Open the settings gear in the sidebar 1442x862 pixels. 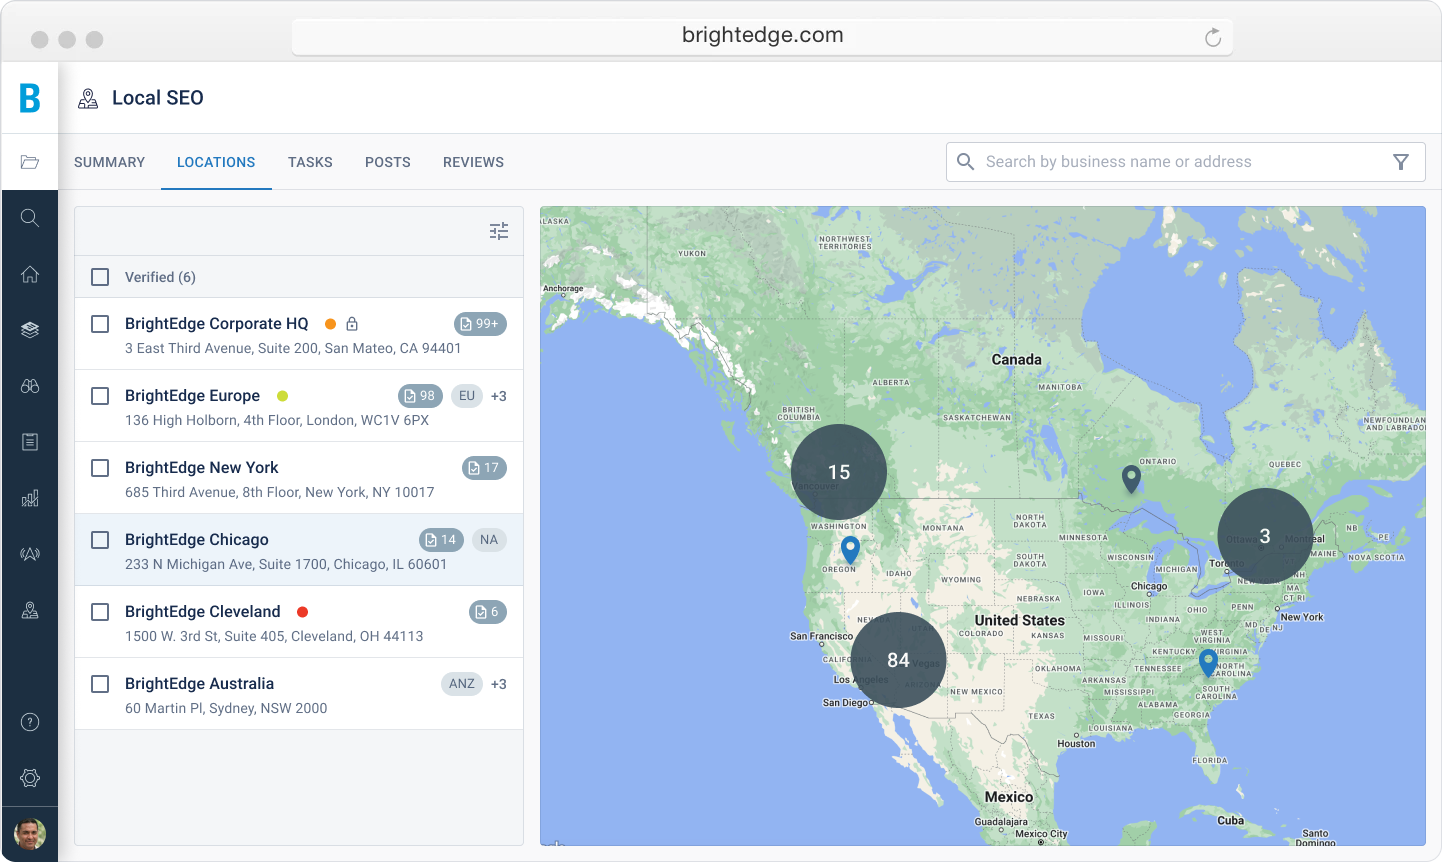[x=30, y=778]
